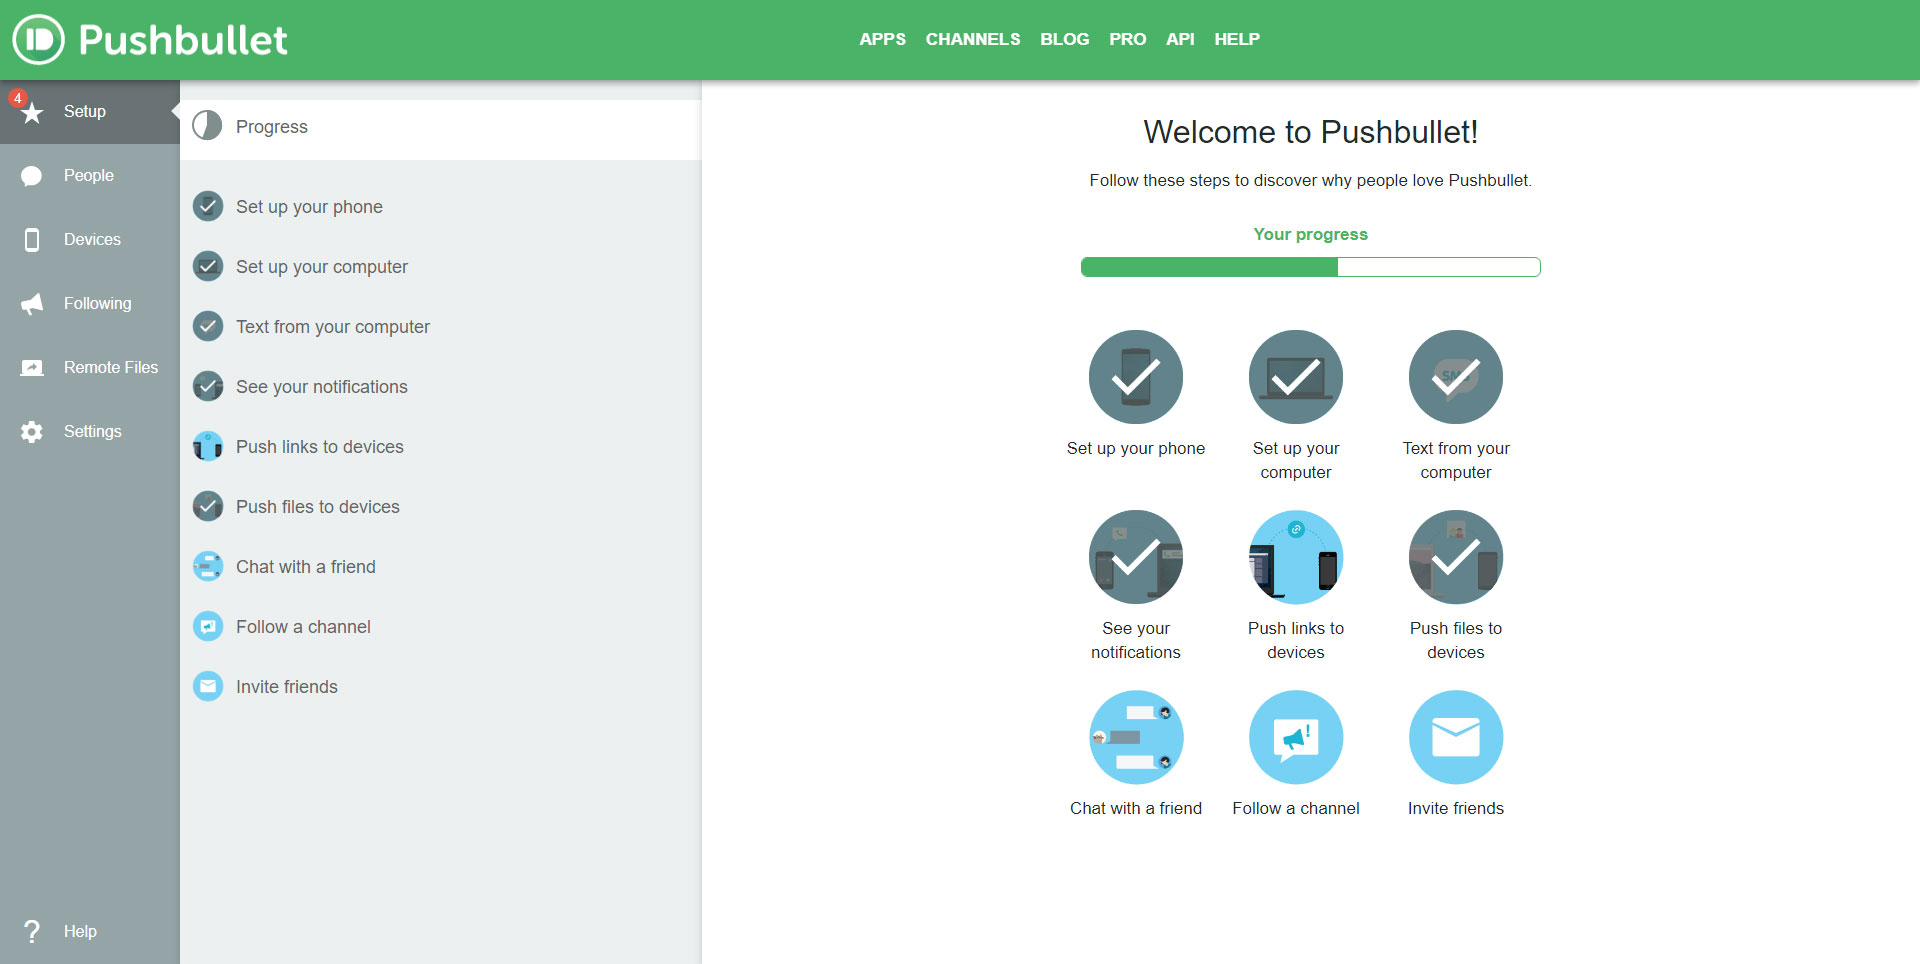Select the Set up your computer step label
The height and width of the screenshot is (964, 1920).
pos(322,267)
